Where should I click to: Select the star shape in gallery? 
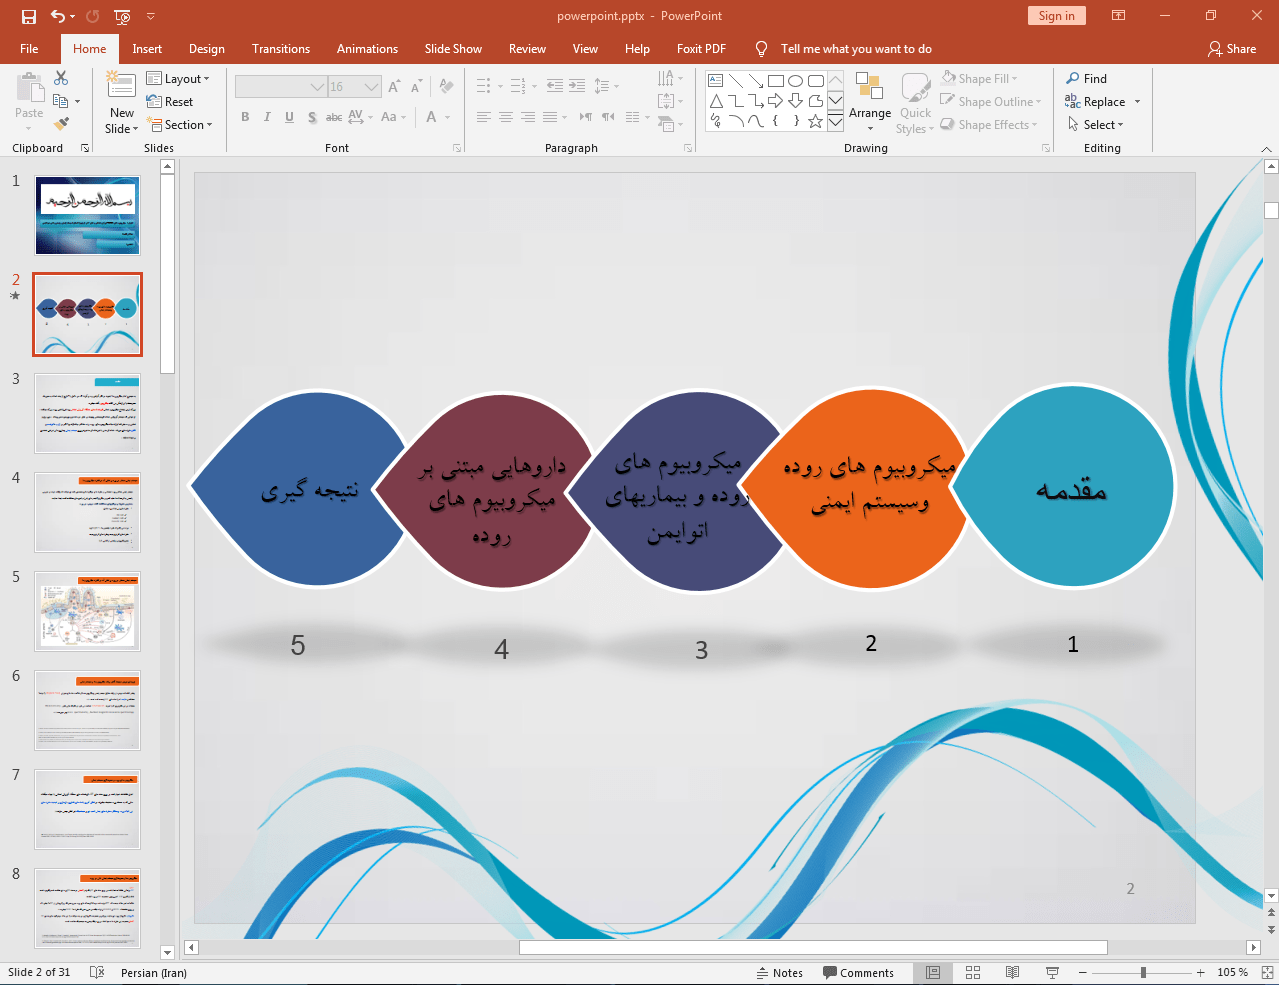coord(815,121)
